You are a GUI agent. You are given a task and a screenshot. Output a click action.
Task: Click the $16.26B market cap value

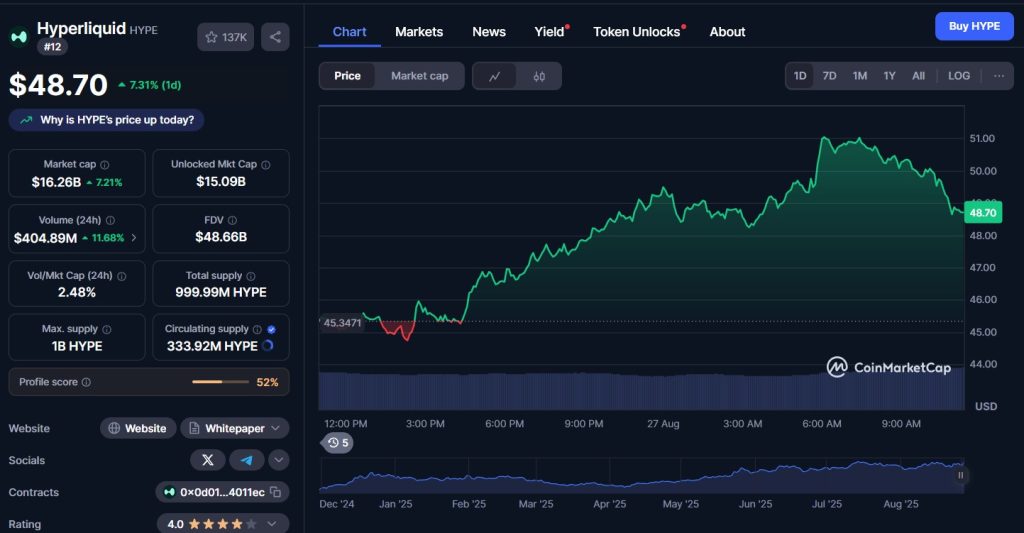(56, 182)
